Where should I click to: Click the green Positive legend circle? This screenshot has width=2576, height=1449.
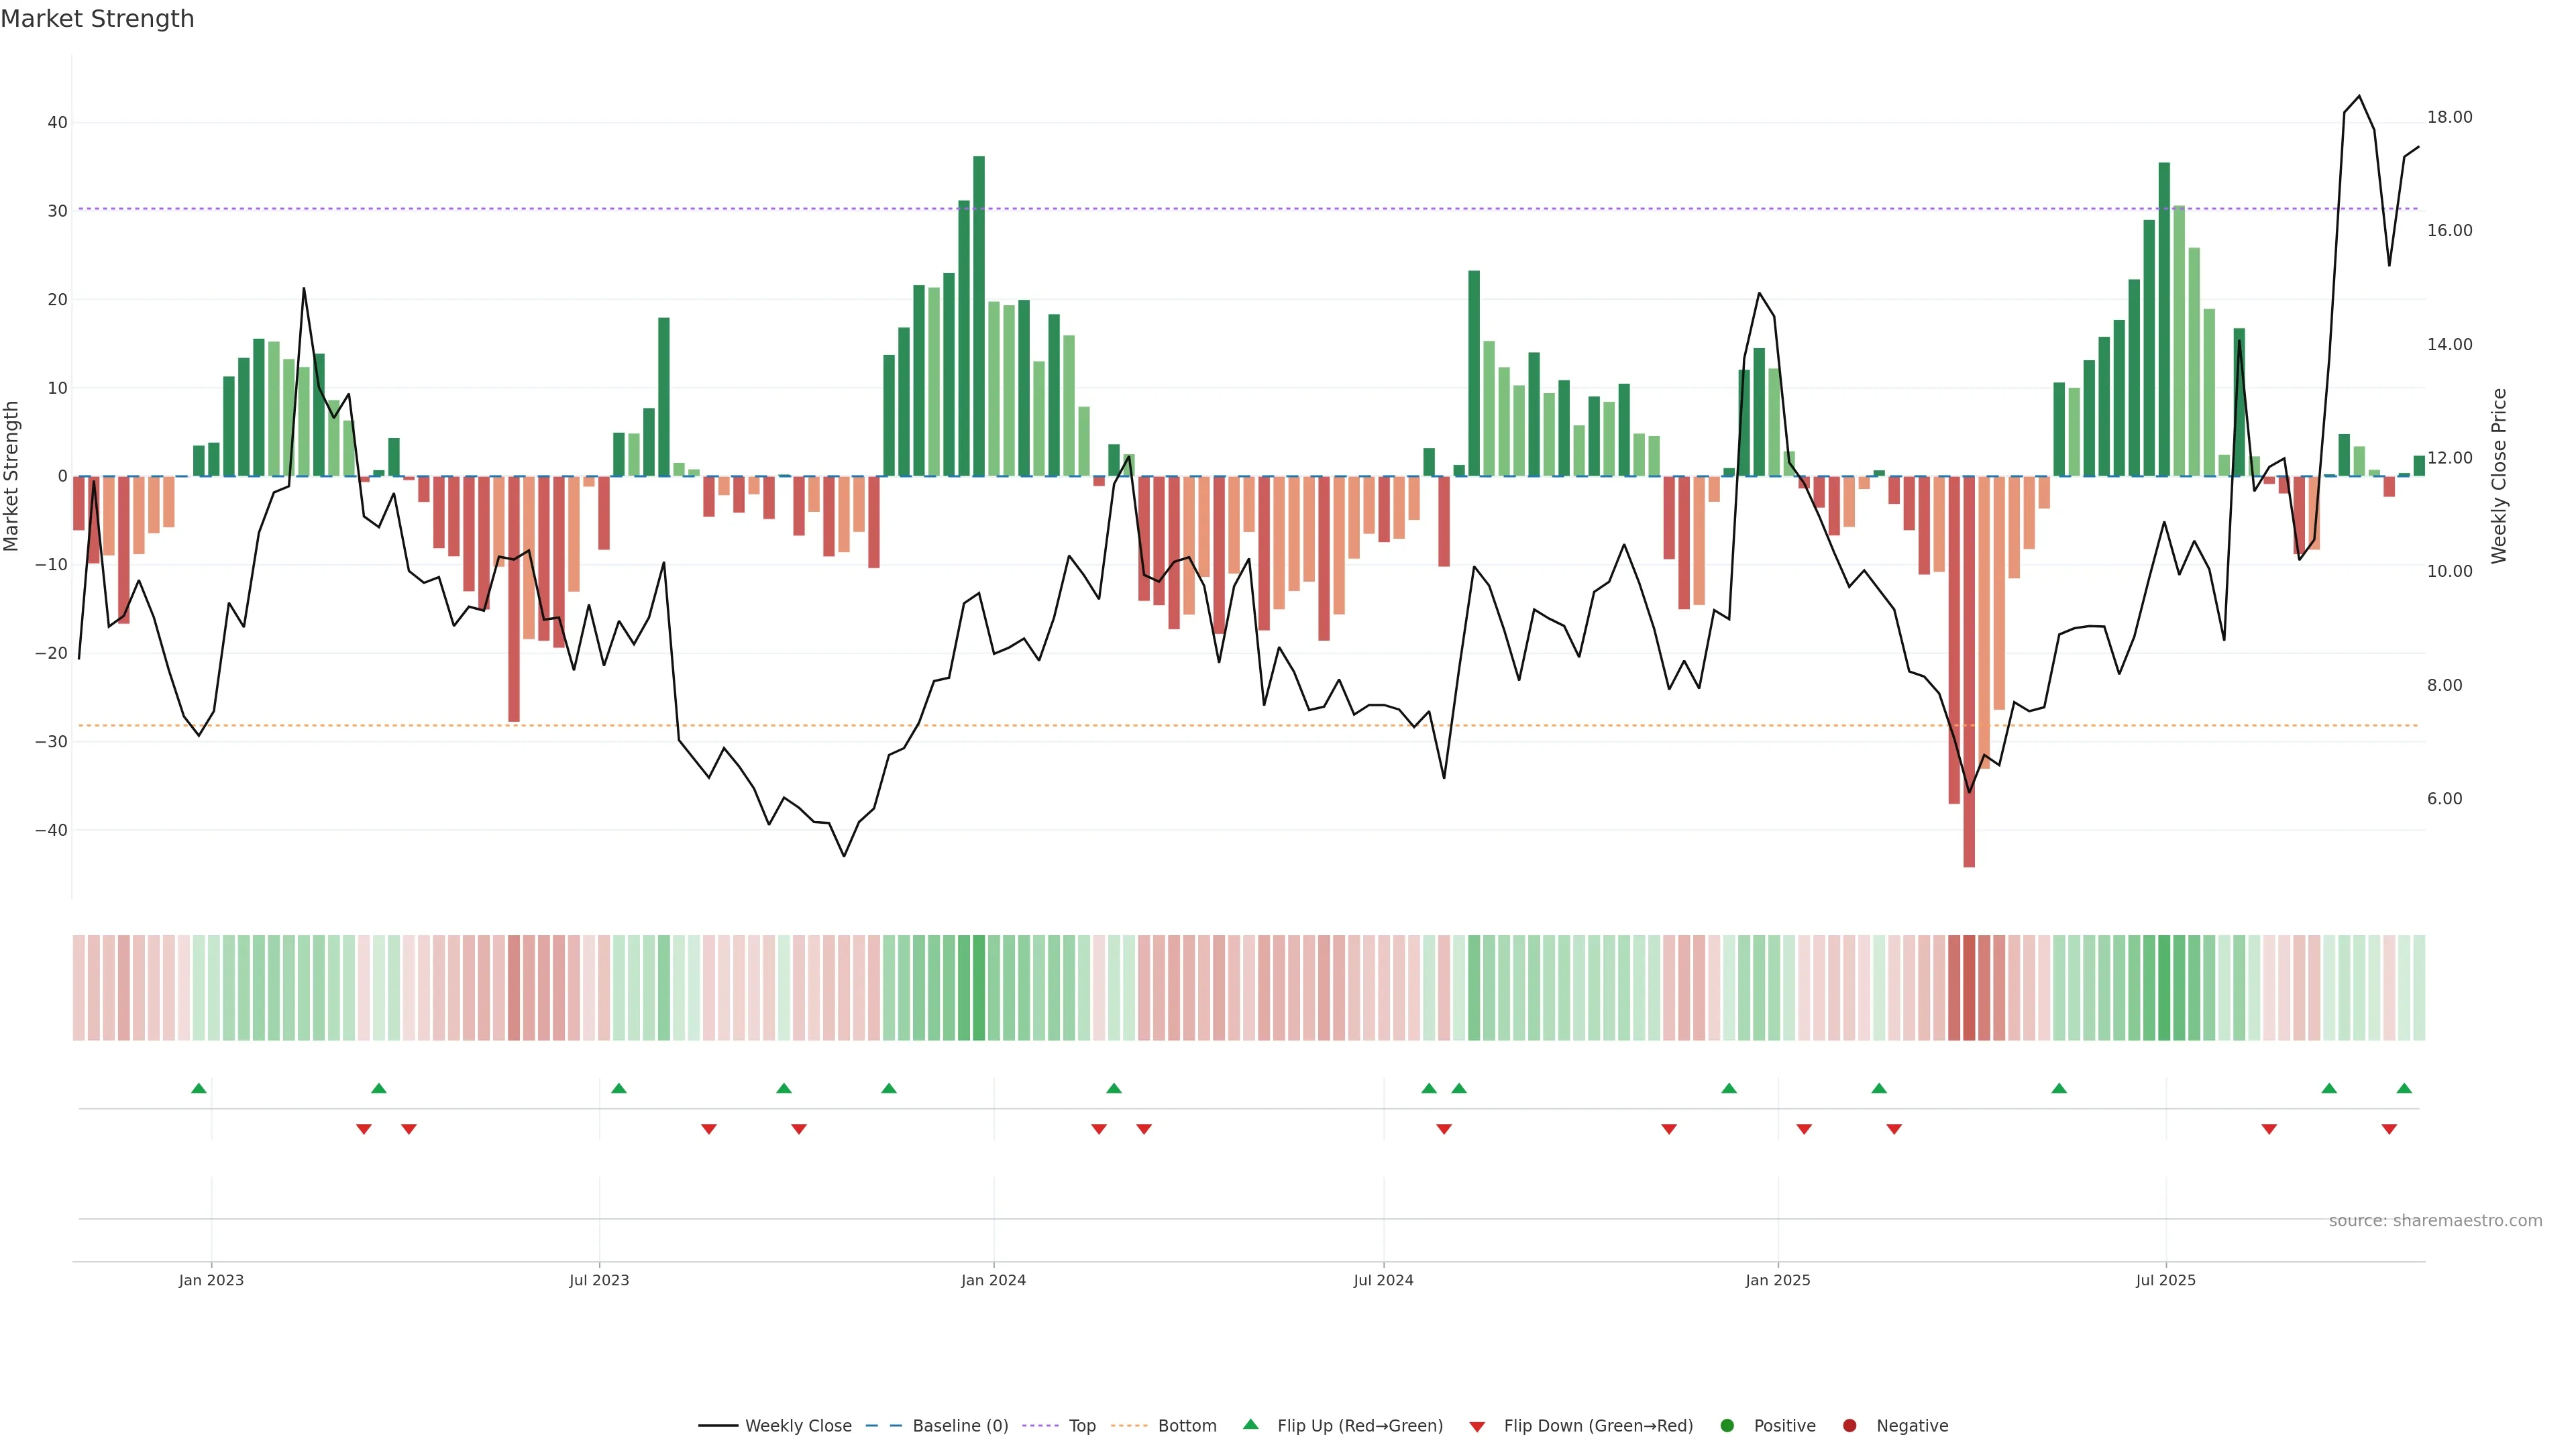point(1727,1426)
